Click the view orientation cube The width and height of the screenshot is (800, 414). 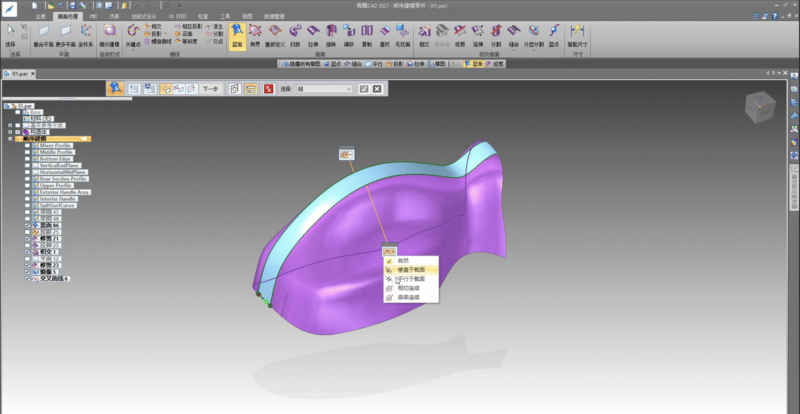(x=763, y=105)
